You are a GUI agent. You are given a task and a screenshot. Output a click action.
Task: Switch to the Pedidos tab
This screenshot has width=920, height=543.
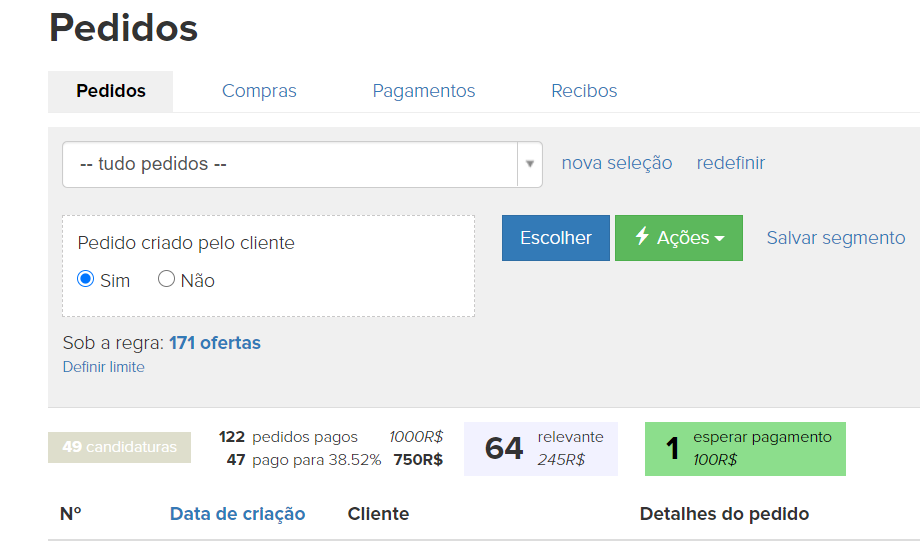click(111, 91)
